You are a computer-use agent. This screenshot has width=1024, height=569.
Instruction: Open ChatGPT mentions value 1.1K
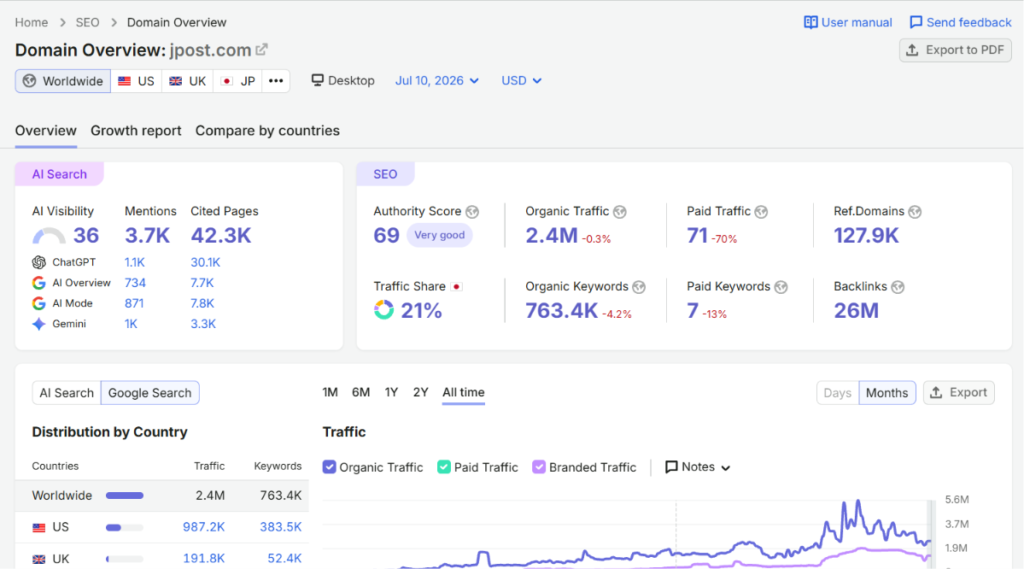coord(135,262)
